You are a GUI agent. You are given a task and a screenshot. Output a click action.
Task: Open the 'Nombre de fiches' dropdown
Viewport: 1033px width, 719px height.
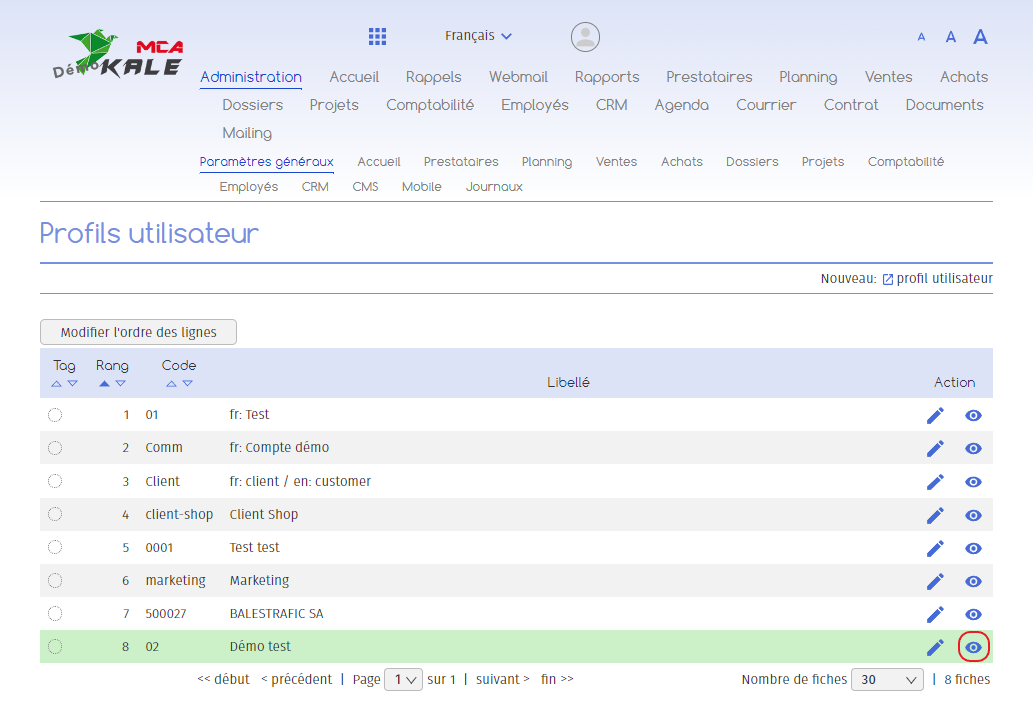click(887, 680)
